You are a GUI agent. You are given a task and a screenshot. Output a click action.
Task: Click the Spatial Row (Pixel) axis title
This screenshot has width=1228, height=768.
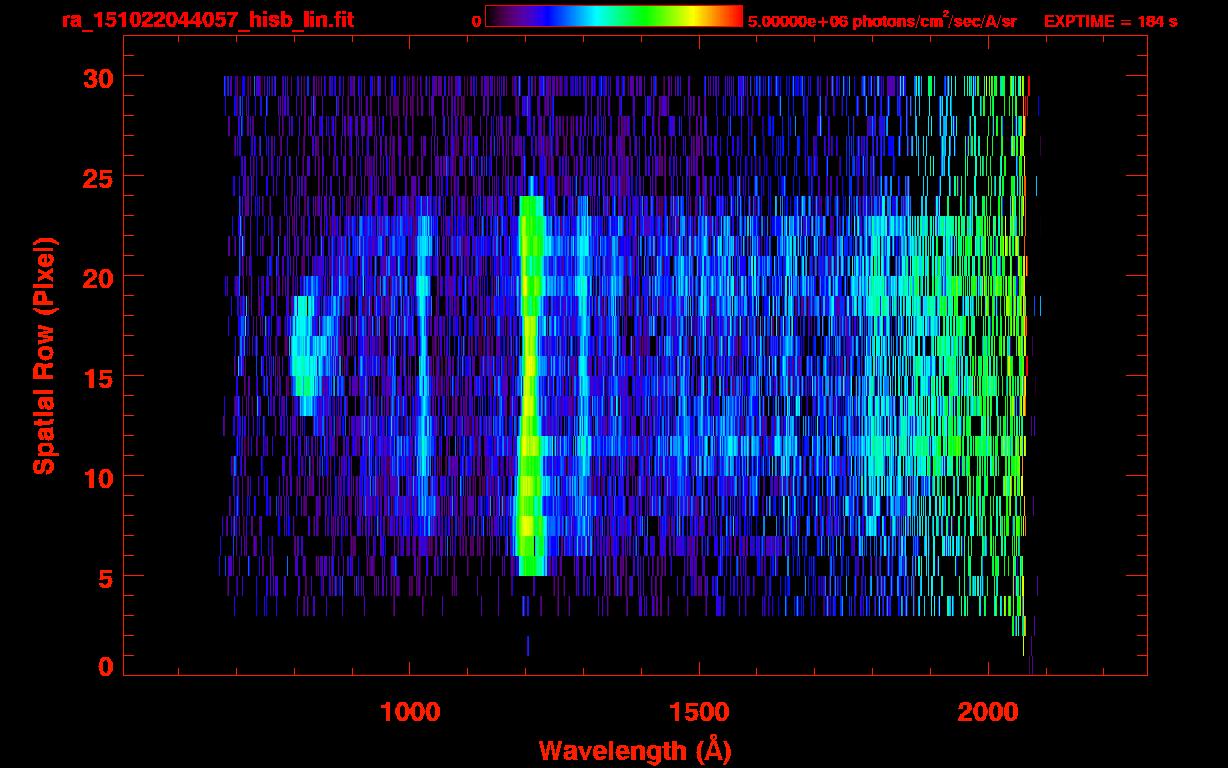[x=44, y=356]
